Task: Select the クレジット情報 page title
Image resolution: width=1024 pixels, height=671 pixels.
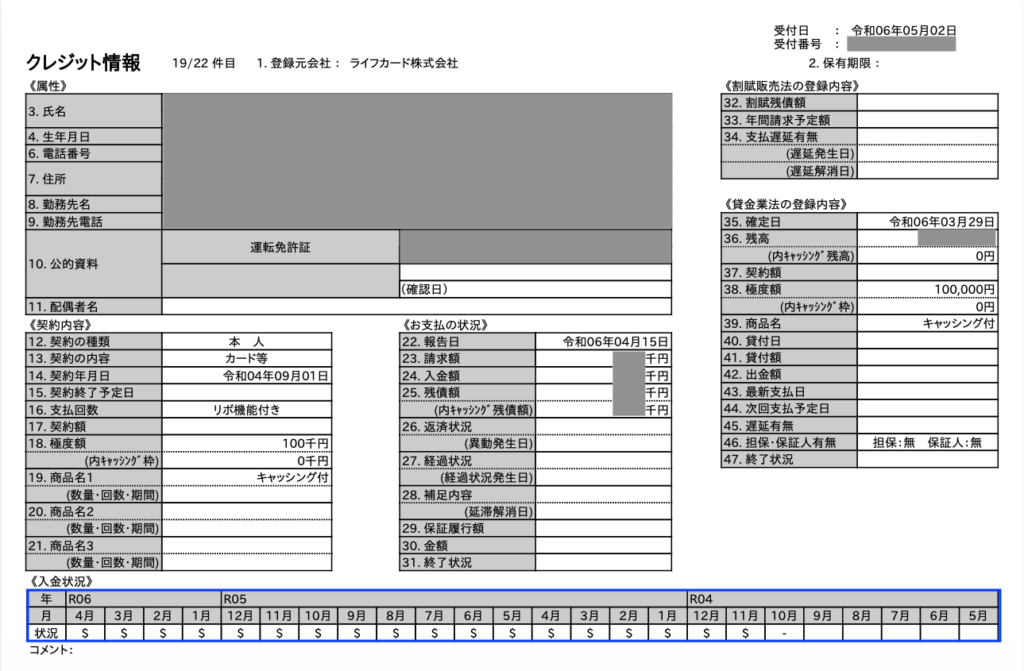Action: [84, 62]
